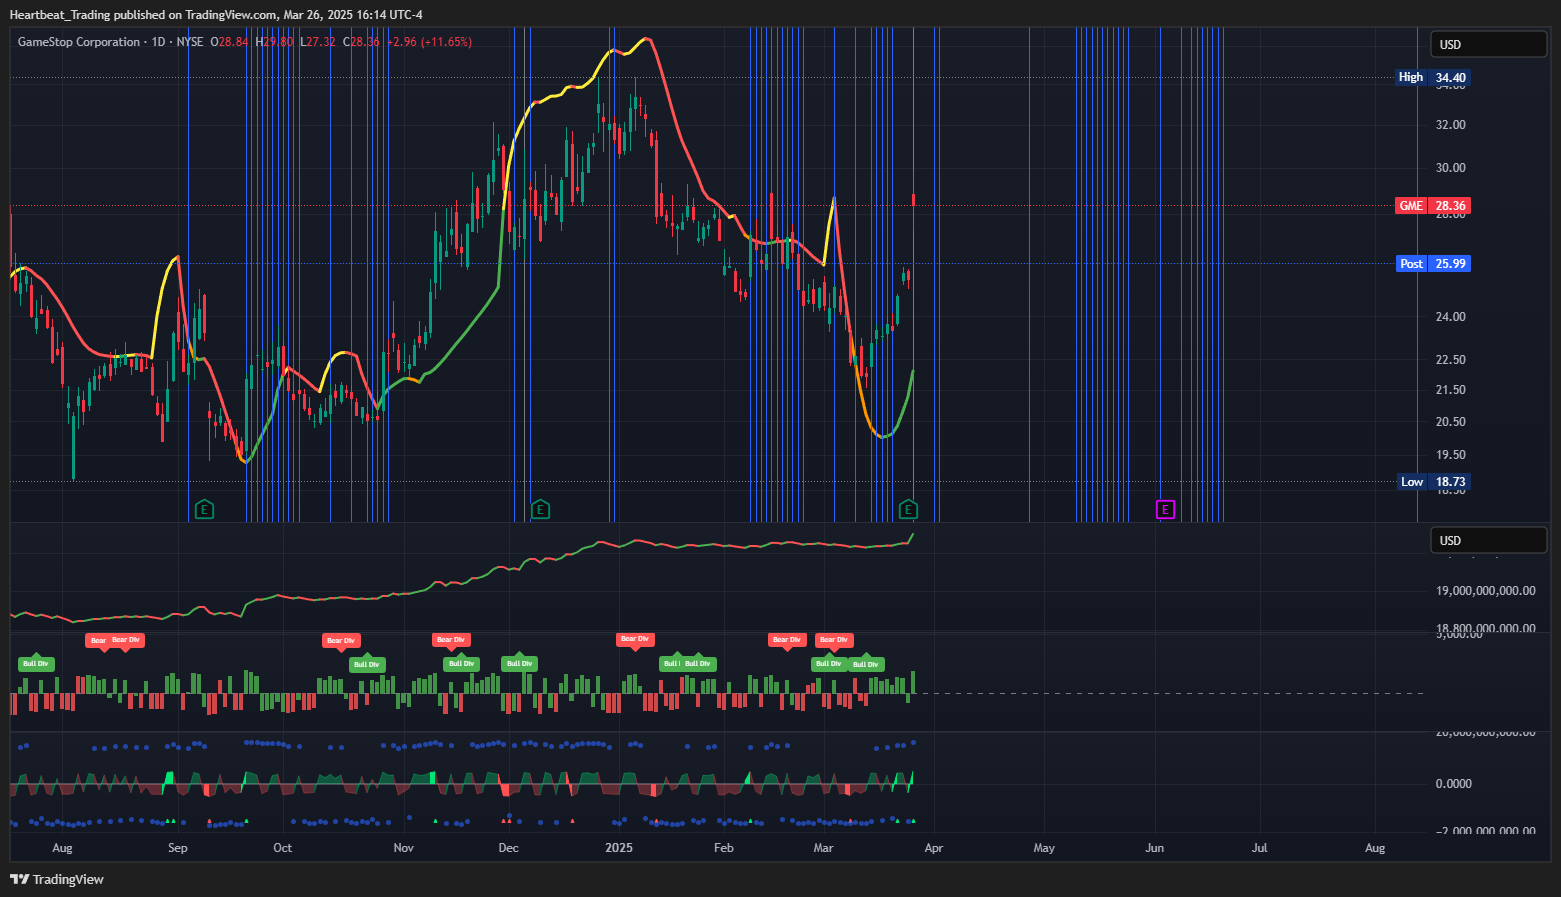The width and height of the screenshot is (1561, 897).
Task: Click the 2025 label on the time axis
Action: 619,848
